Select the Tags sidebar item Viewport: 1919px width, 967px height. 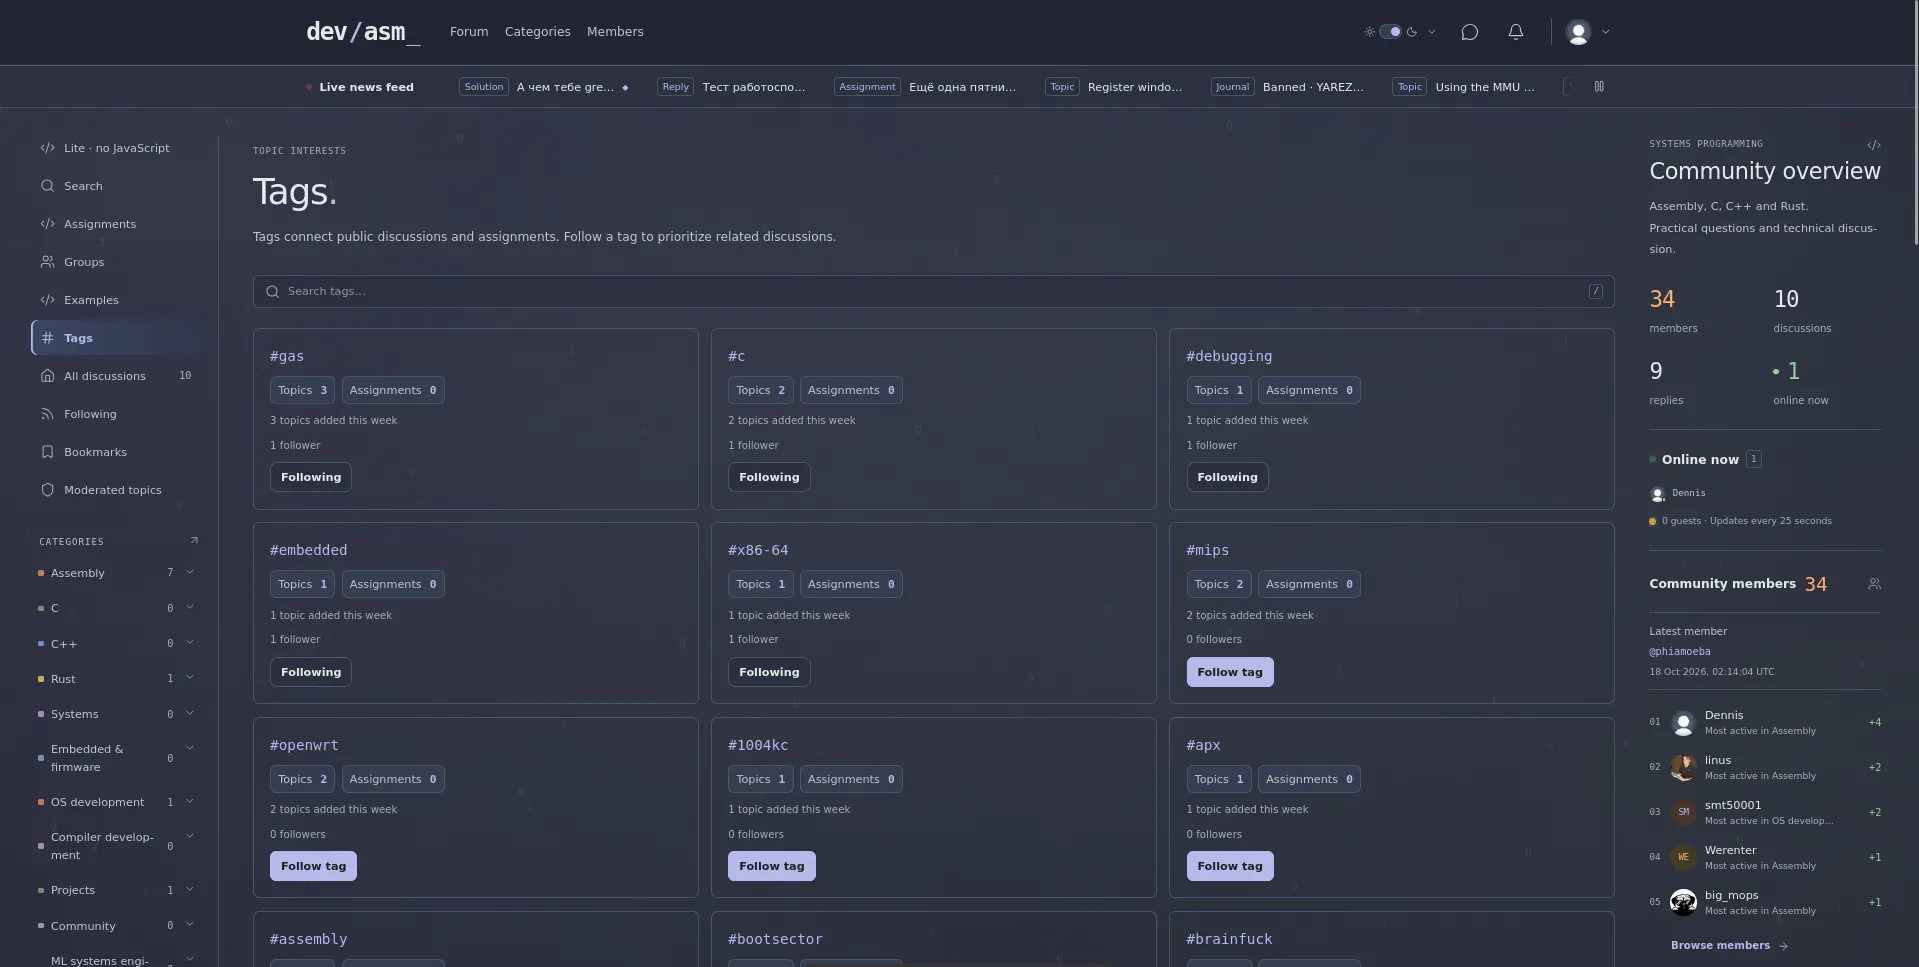116,338
